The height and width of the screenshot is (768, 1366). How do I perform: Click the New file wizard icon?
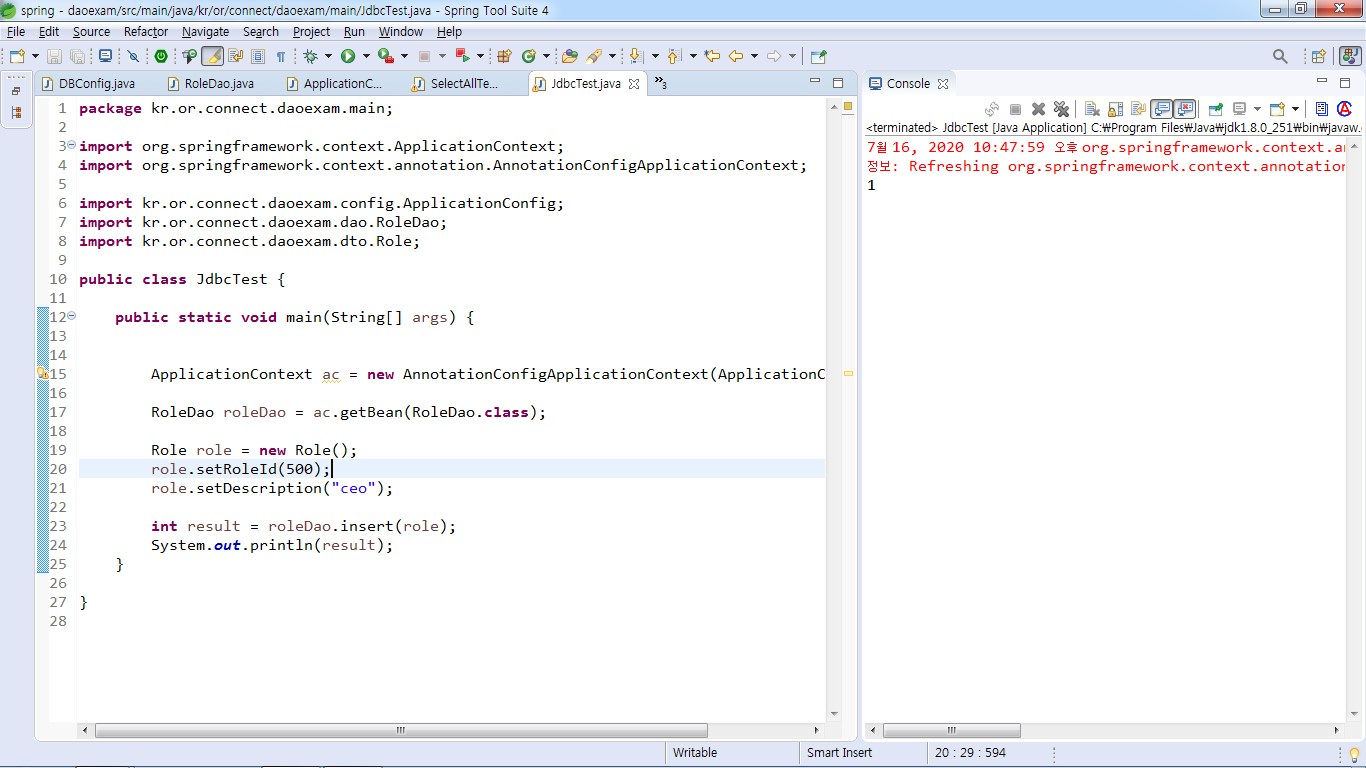click(x=16, y=56)
